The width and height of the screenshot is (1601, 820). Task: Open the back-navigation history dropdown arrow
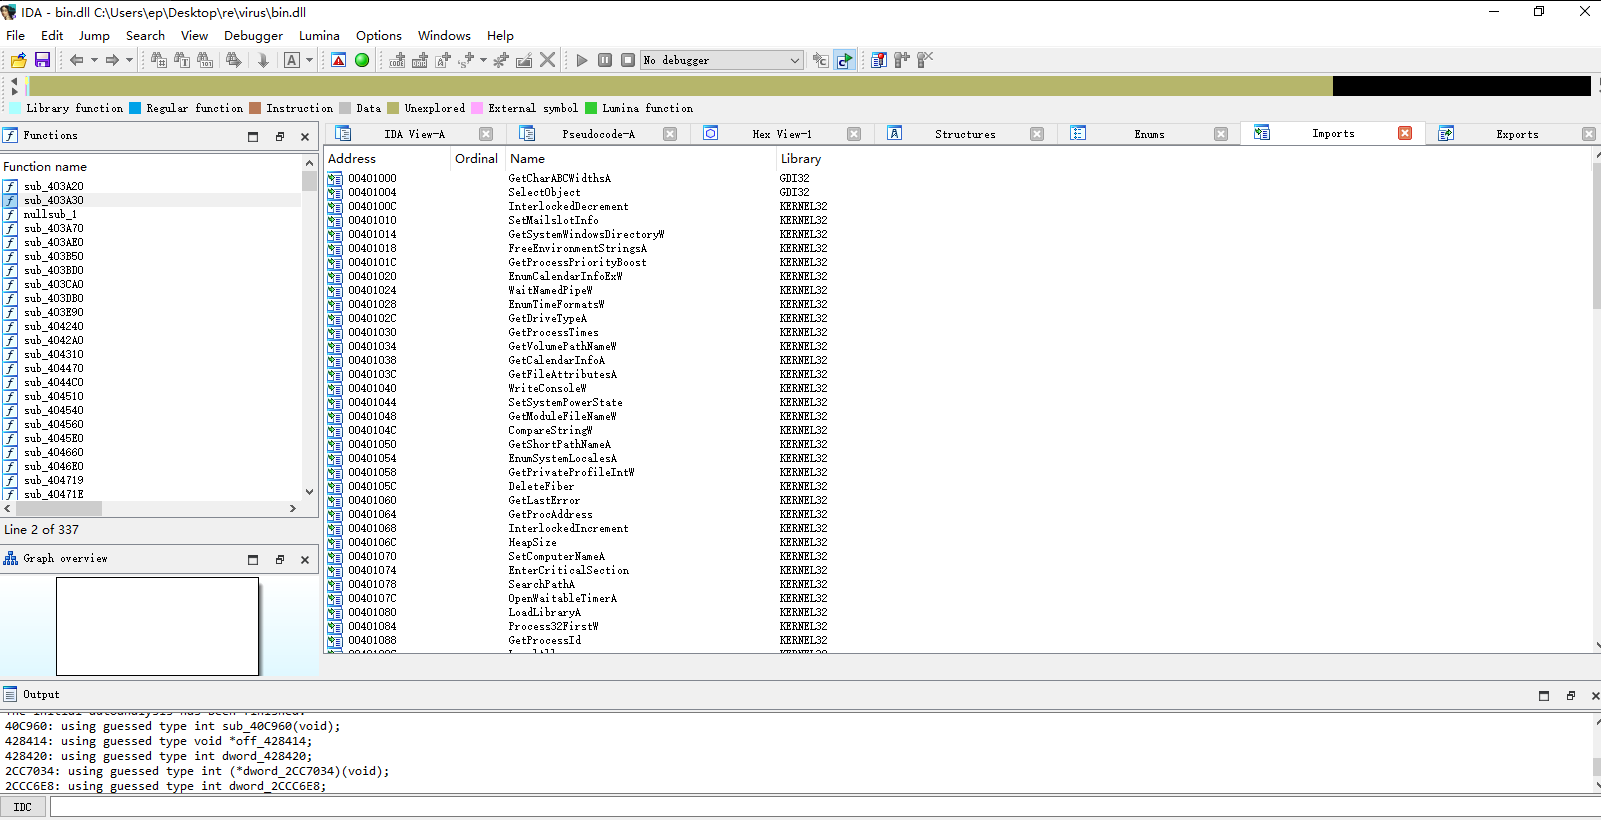tap(94, 60)
